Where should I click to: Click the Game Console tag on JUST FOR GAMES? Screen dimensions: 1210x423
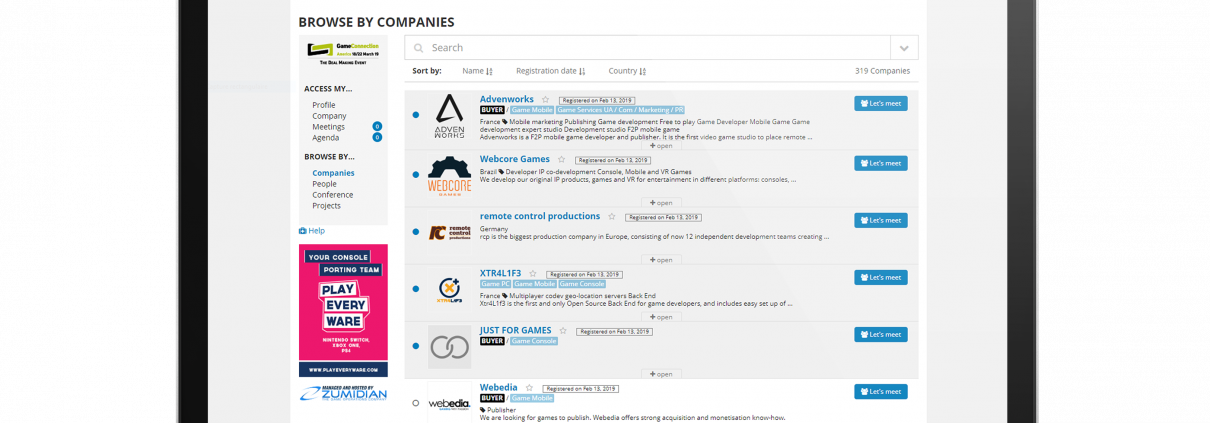tap(535, 341)
